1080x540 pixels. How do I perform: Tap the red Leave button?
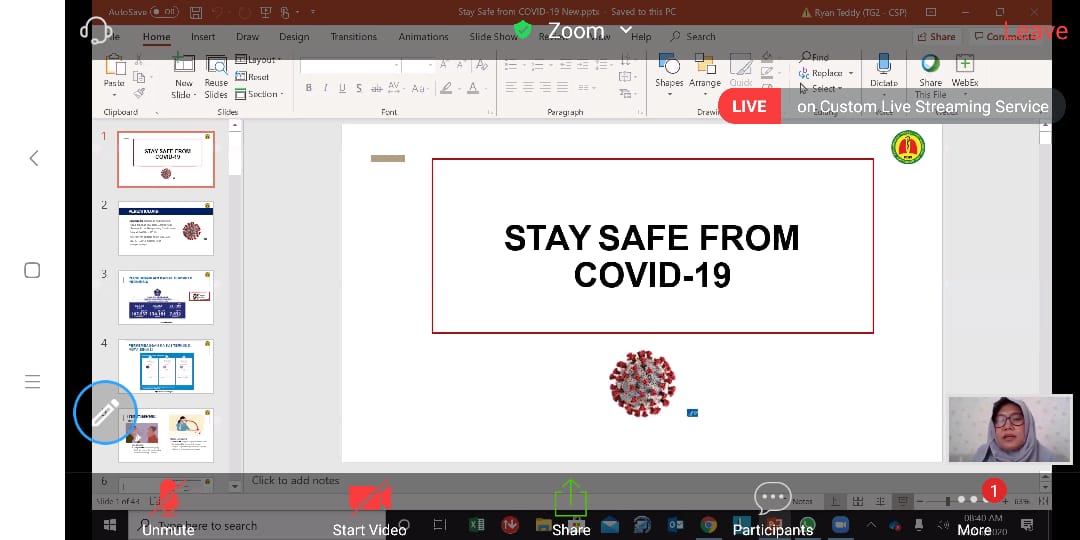tap(1035, 30)
